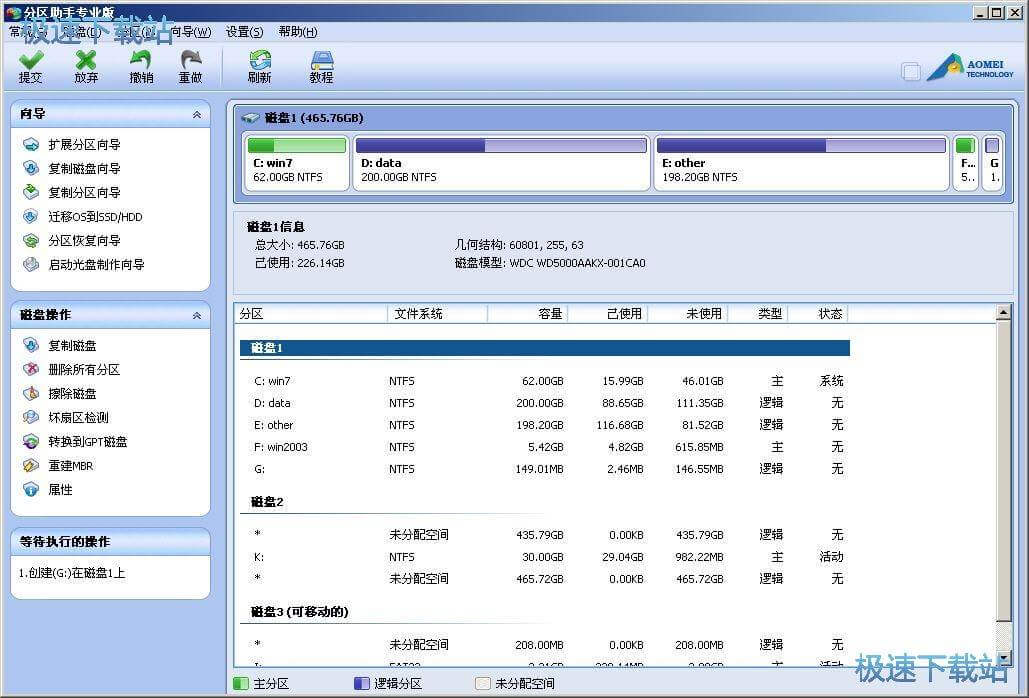Click the 撤销 (Undo) arrow icon
The height and width of the screenshot is (698, 1029).
140,60
